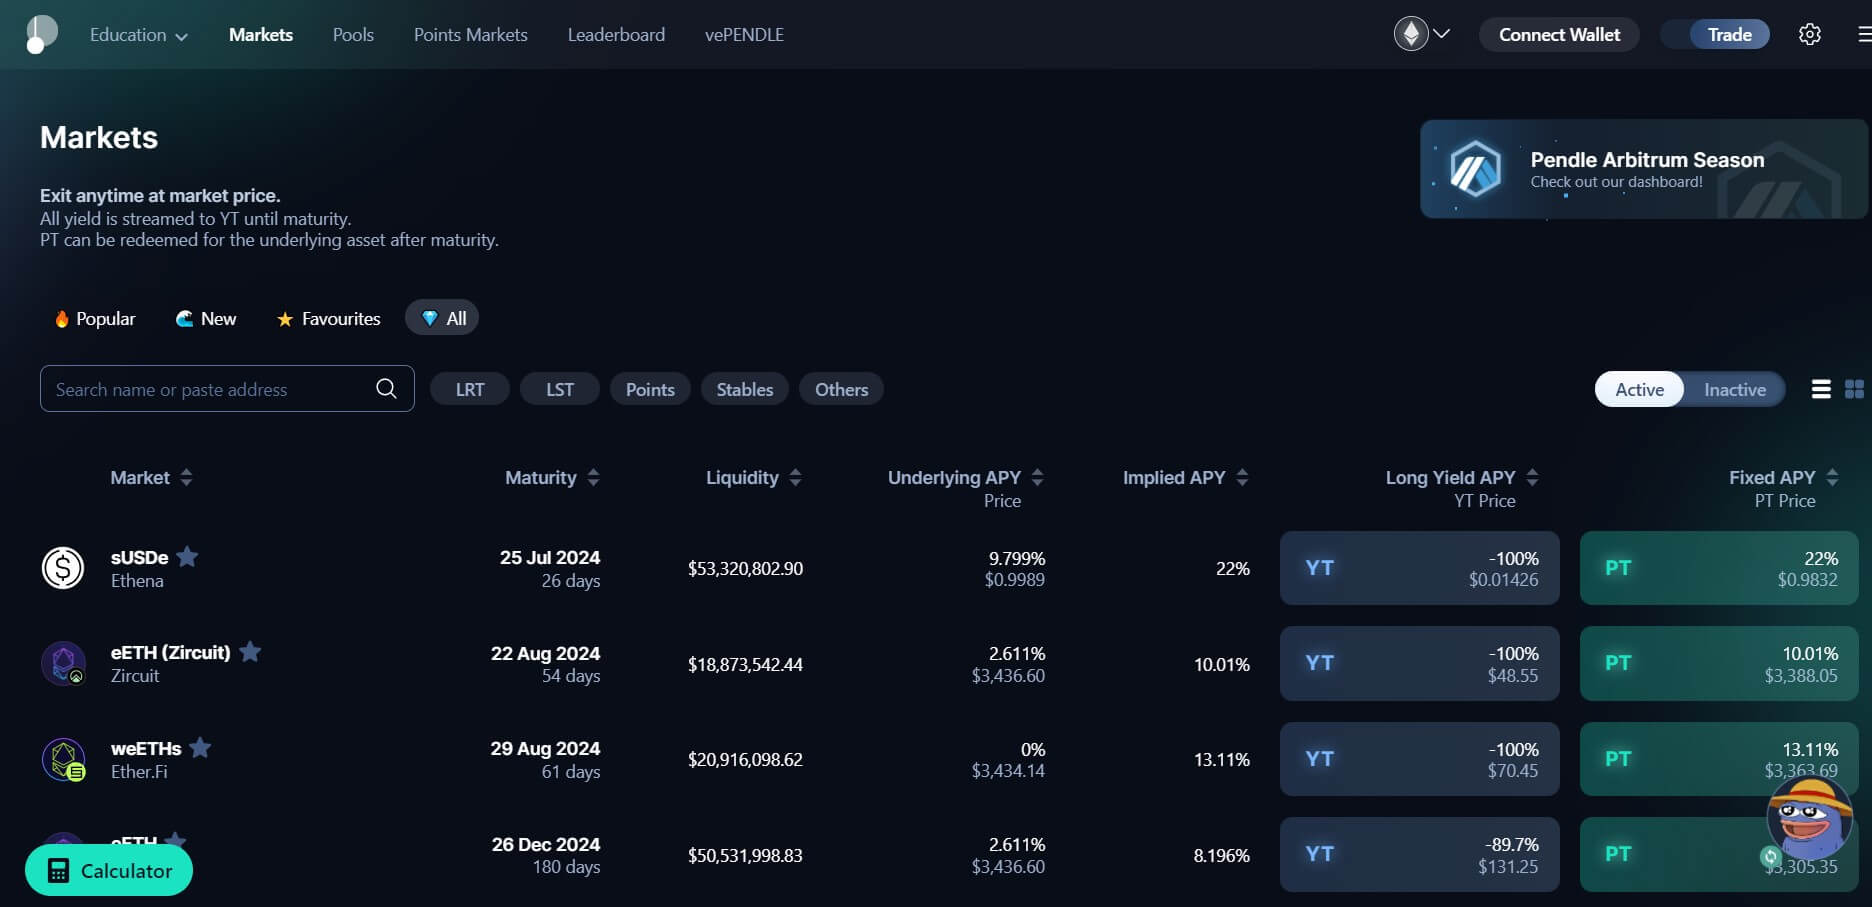1872x907 pixels.
Task: Open the Points Markets nav item
Action: point(471,34)
